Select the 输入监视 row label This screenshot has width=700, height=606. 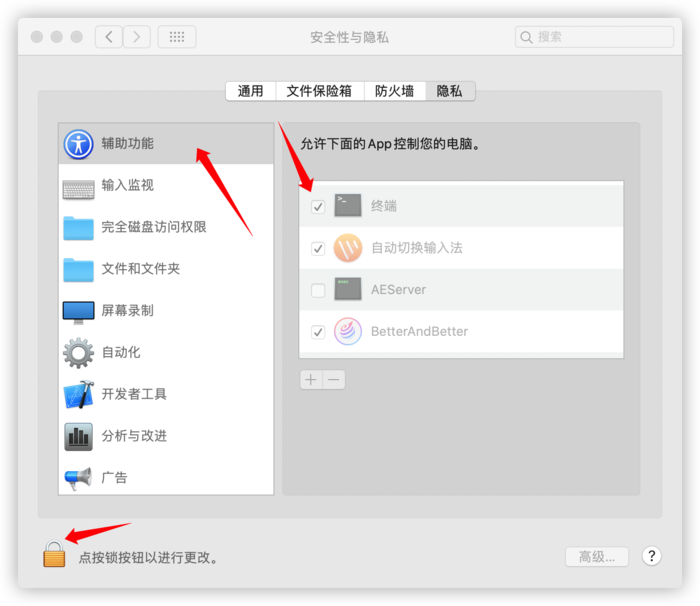(127, 185)
